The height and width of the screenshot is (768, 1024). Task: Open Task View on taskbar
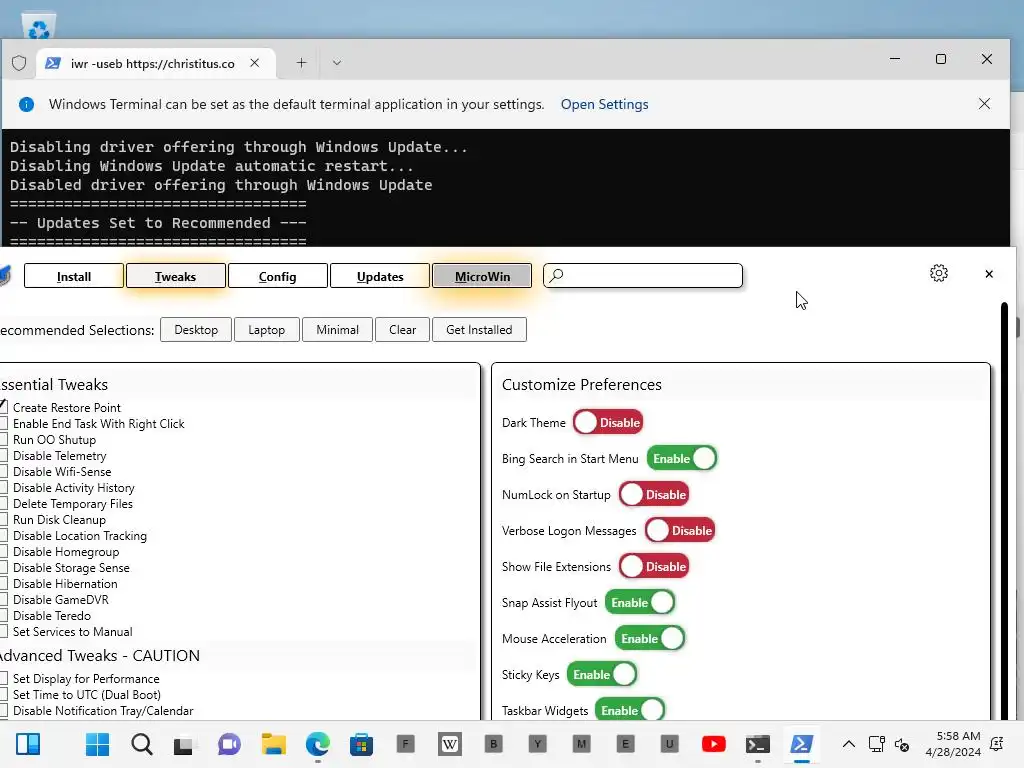[x=184, y=744]
